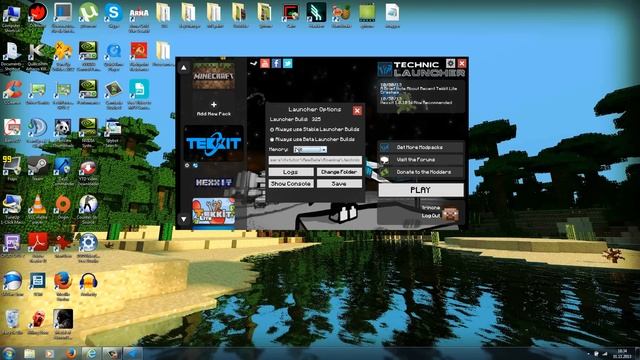Click the launcher folder path field

click(315, 160)
